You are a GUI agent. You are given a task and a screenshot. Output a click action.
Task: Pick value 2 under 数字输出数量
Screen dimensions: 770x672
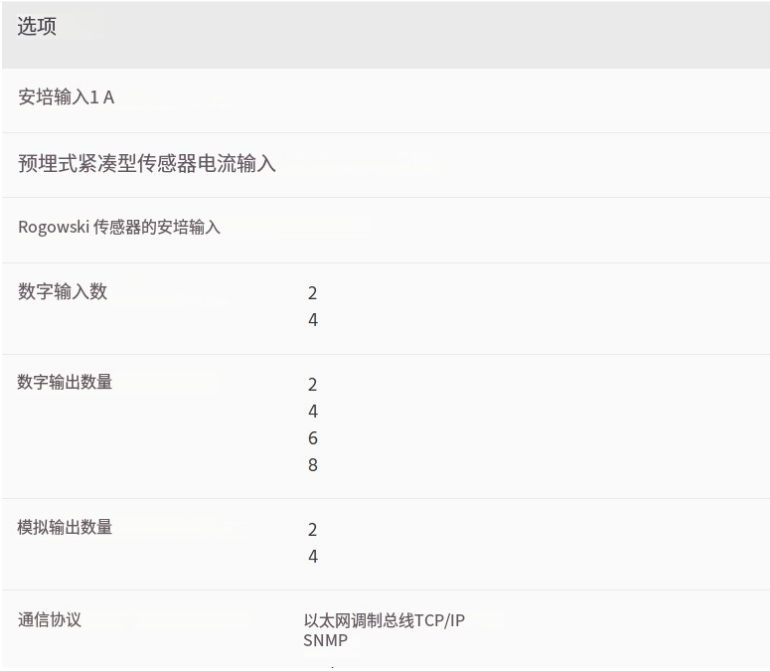[x=313, y=385]
